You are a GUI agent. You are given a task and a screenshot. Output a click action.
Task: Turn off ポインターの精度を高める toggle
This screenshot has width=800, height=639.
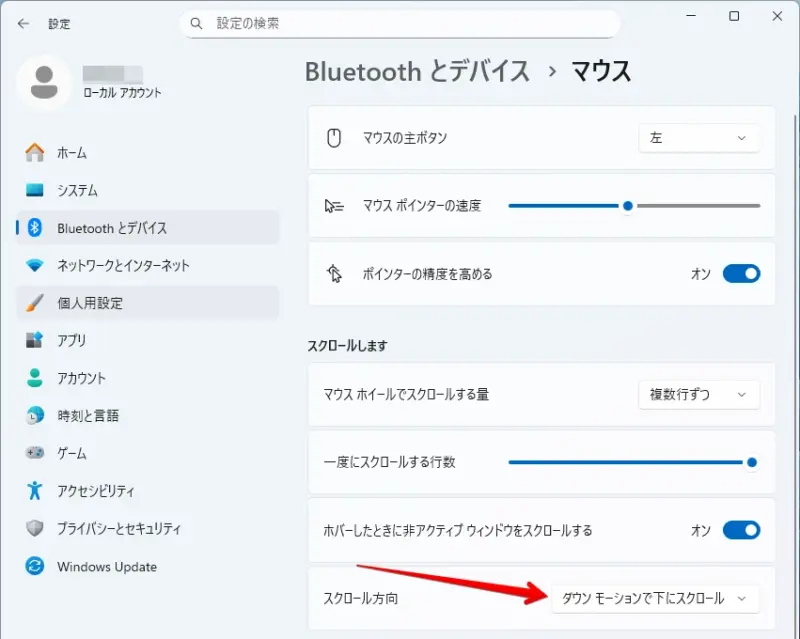point(741,274)
